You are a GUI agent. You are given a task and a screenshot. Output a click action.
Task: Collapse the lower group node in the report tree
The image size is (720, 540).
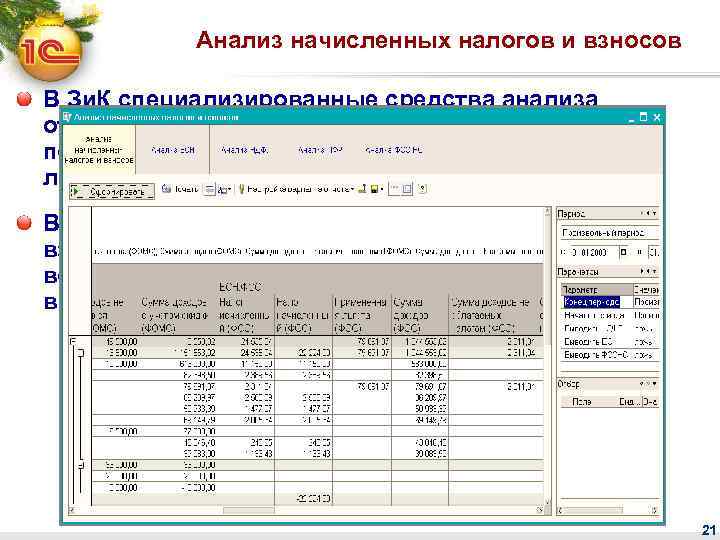(81, 466)
